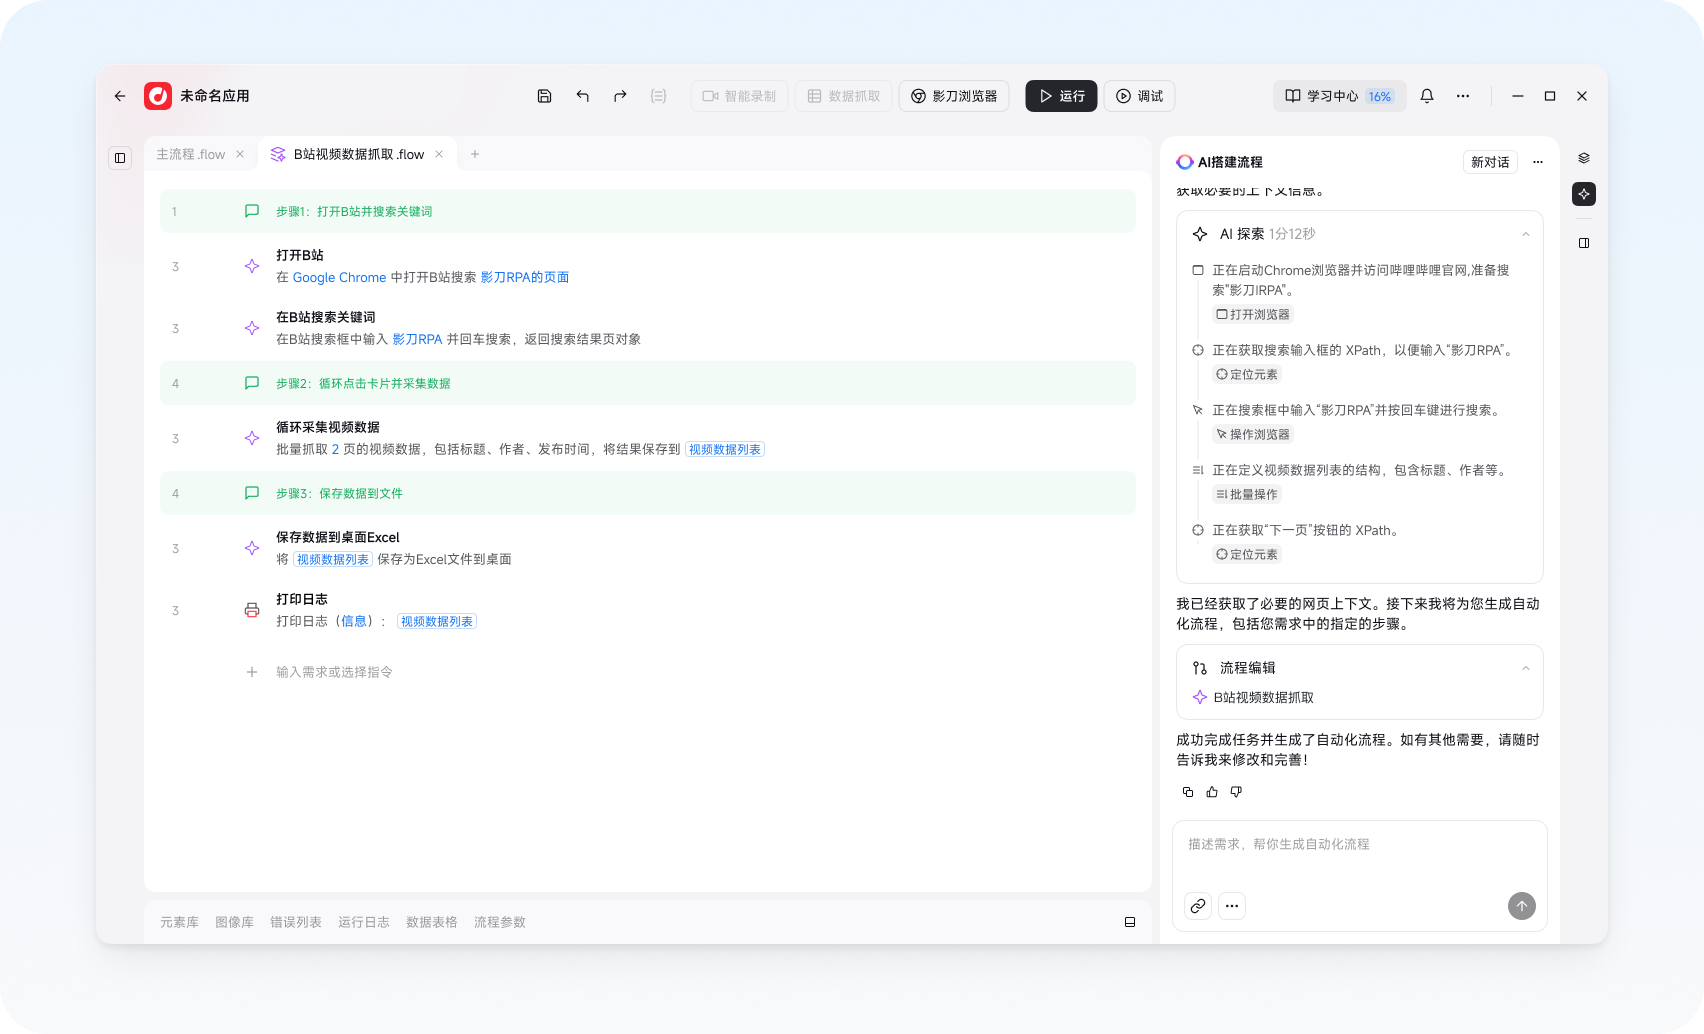Toggle the bottom panel collapse icon

[1130, 922]
